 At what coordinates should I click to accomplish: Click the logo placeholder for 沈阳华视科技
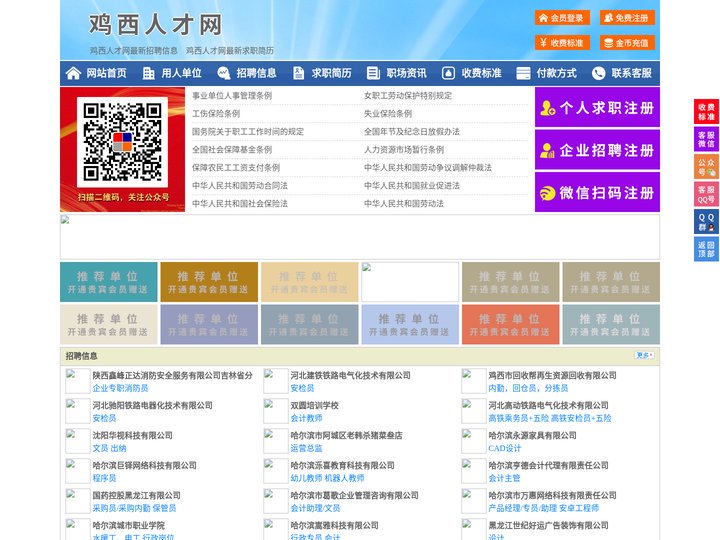point(78,441)
